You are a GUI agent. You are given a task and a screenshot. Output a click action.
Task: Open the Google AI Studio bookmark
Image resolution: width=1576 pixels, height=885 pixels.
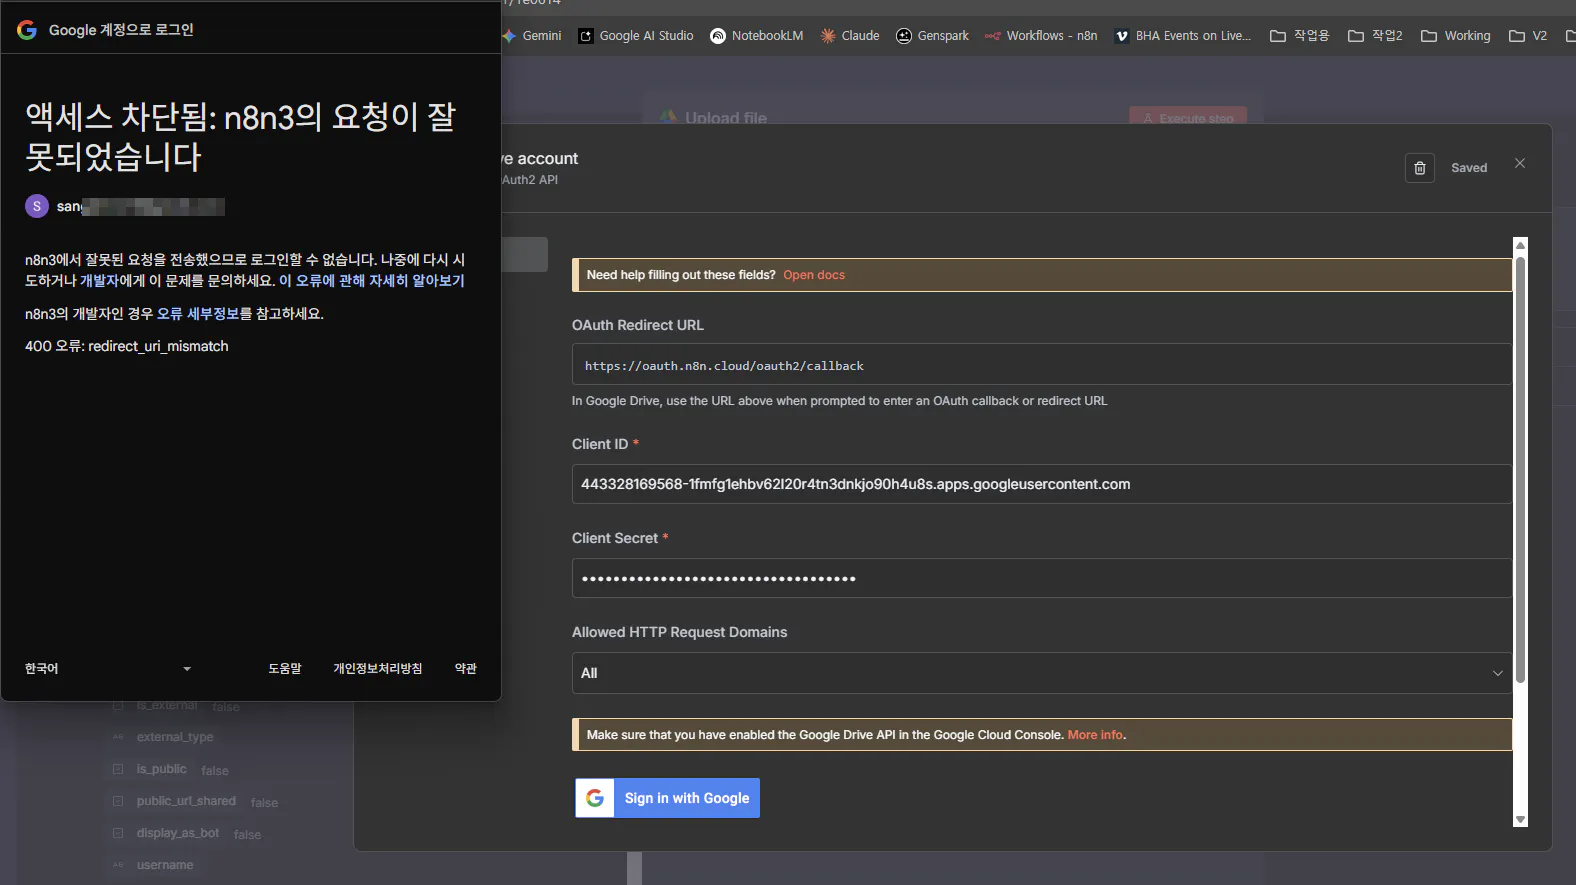[x=636, y=36]
